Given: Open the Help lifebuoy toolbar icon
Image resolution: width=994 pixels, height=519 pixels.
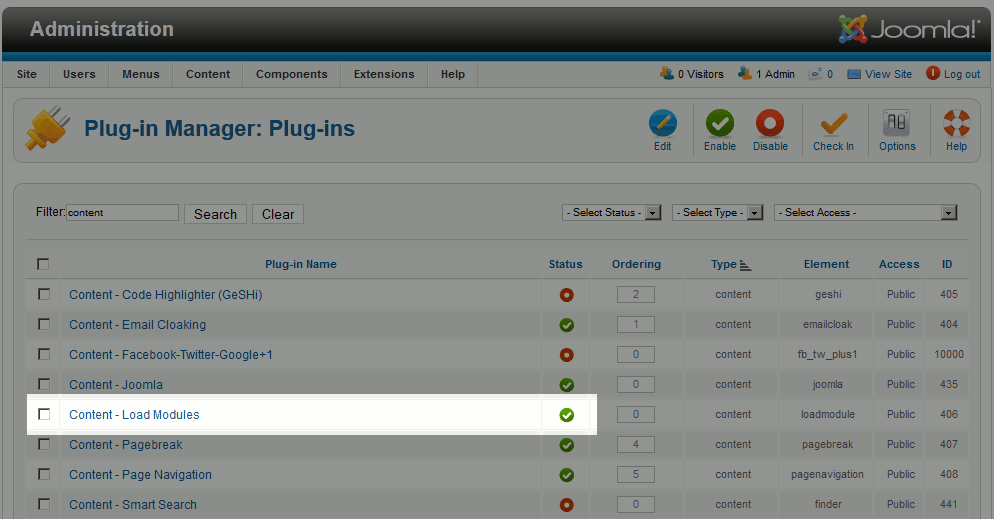Looking at the screenshot, I should tap(957, 123).
